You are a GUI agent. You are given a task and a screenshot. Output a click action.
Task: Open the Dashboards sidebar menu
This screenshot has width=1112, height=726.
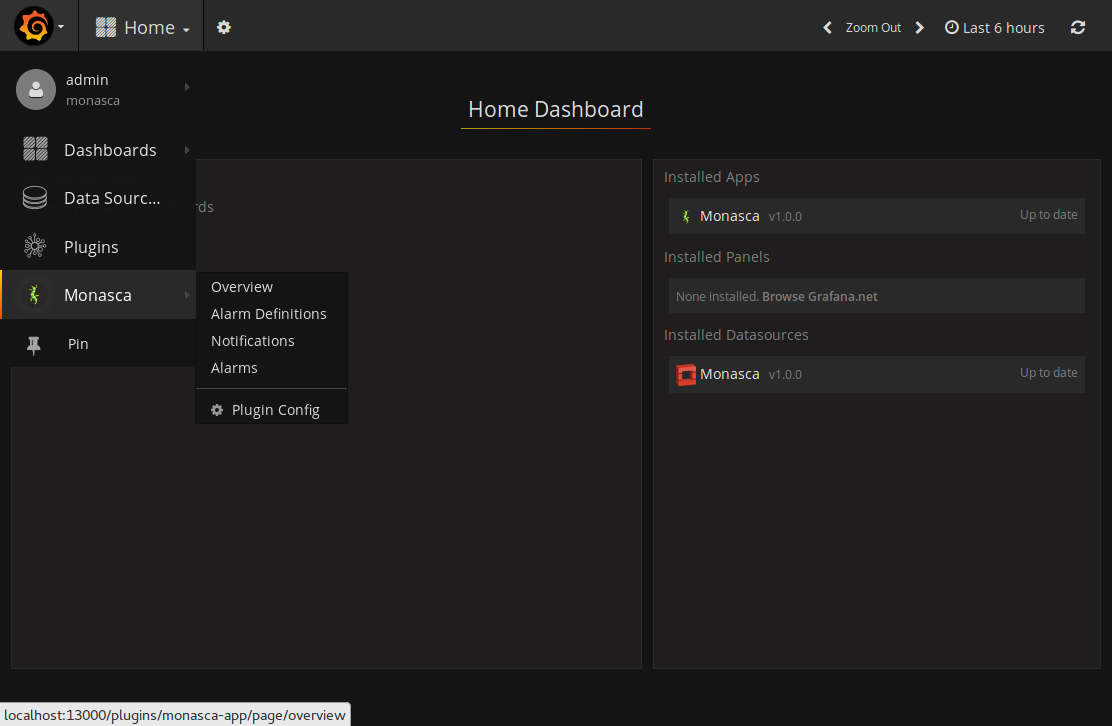click(x=99, y=150)
